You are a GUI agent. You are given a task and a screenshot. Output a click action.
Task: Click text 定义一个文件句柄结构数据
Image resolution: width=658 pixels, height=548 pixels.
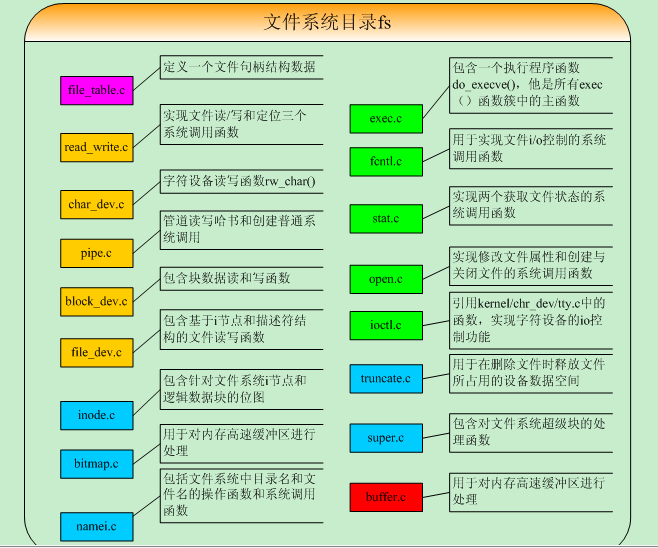pos(239,67)
